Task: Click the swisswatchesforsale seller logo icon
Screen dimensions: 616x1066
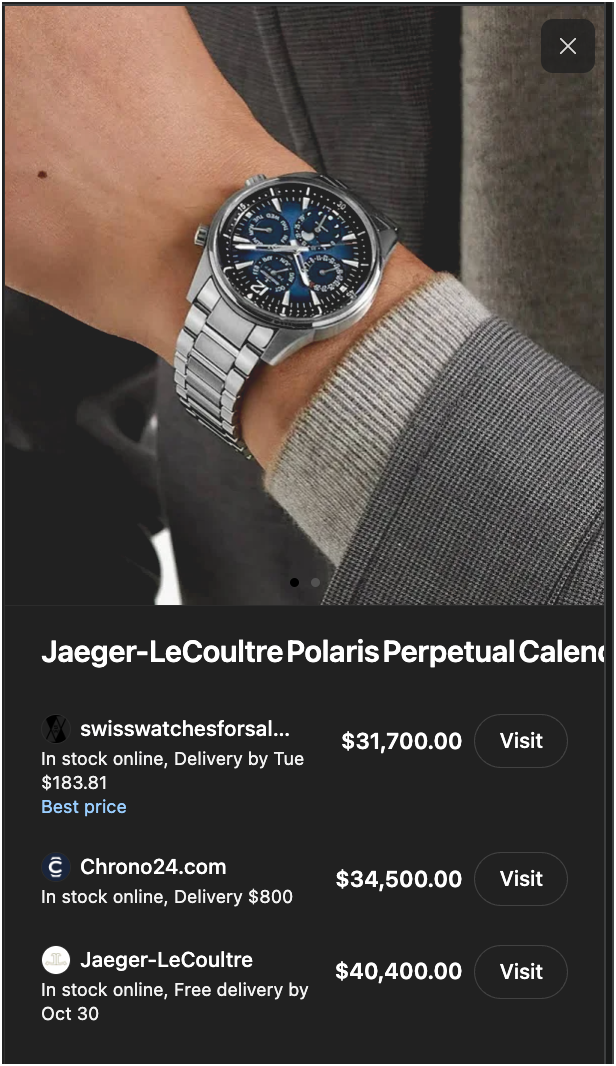Action: click(56, 729)
